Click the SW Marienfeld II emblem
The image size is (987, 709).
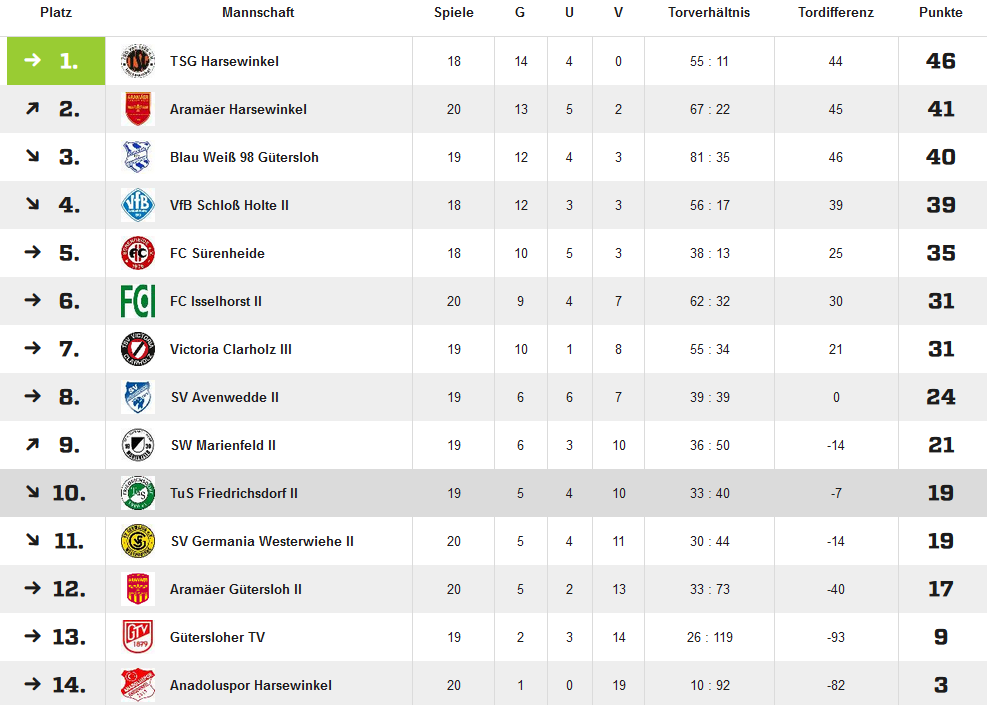[x=138, y=445]
